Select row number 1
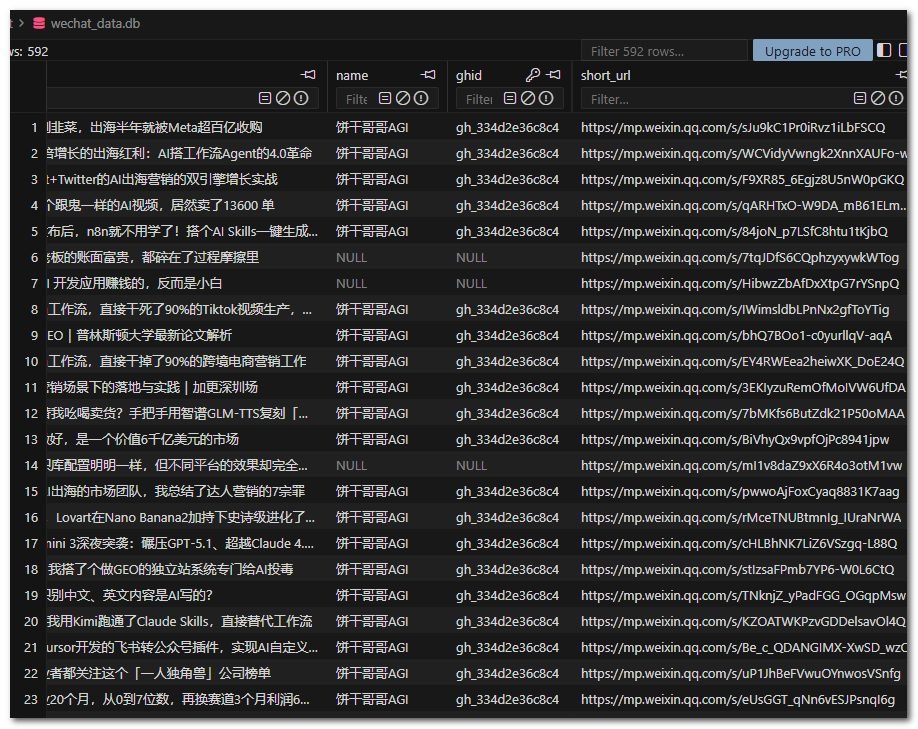This screenshot has height=729, width=918. [35, 127]
